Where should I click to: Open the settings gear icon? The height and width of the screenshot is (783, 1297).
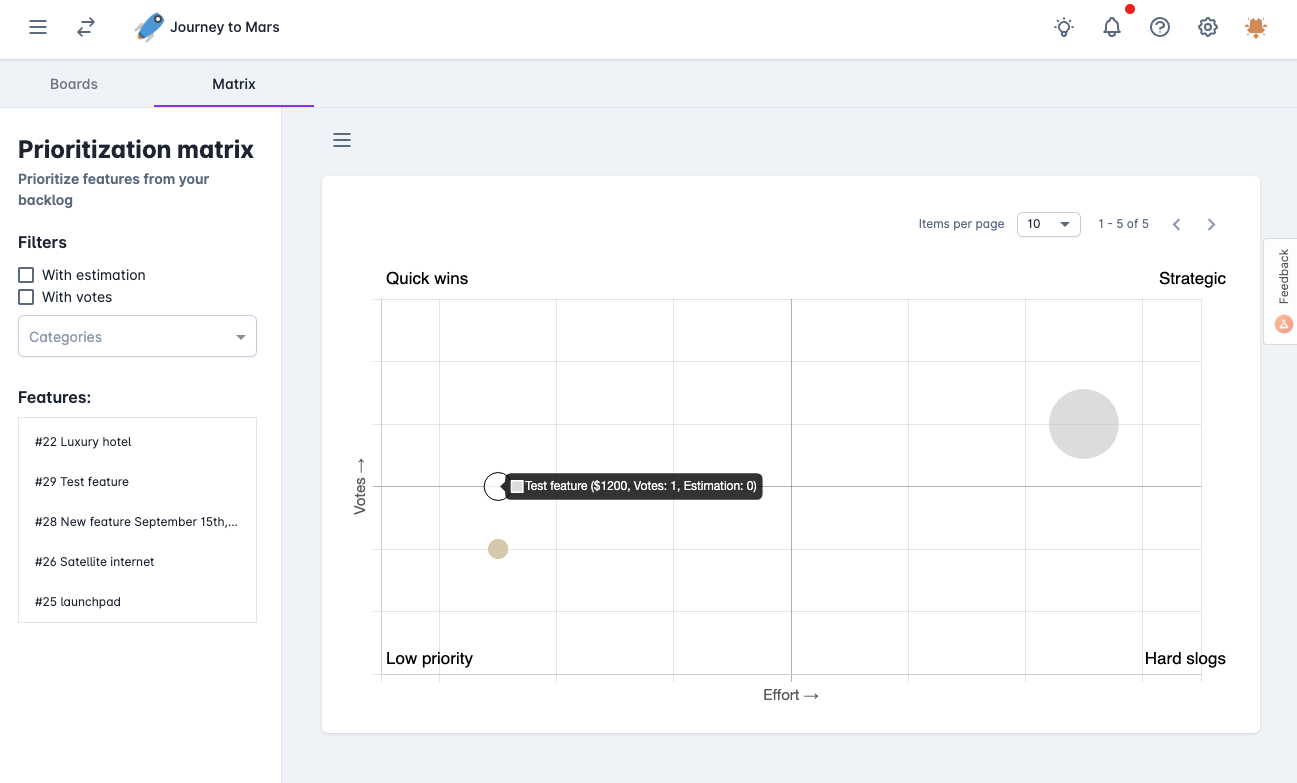click(1208, 27)
